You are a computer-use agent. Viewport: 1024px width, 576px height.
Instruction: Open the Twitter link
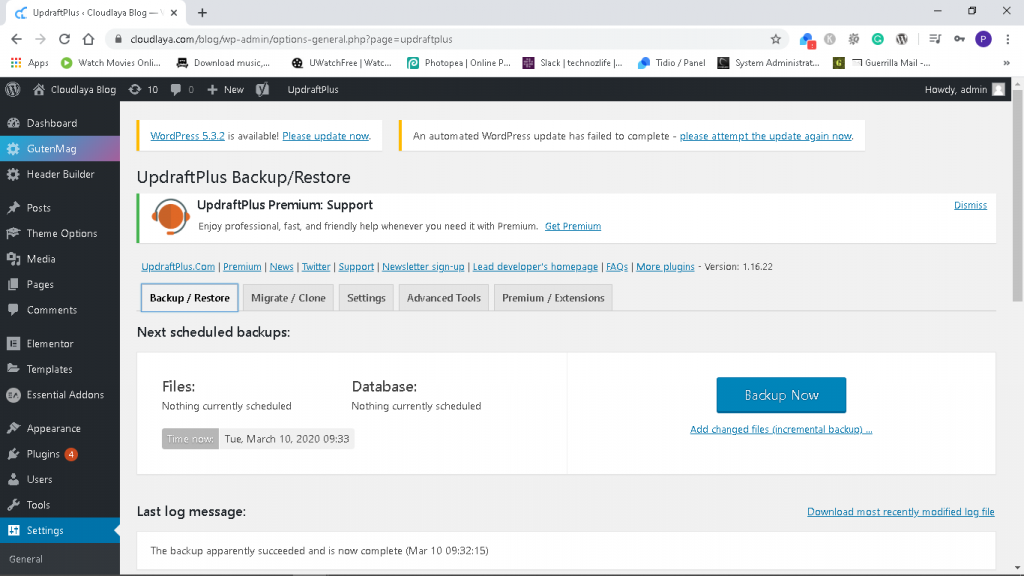point(316,266)
